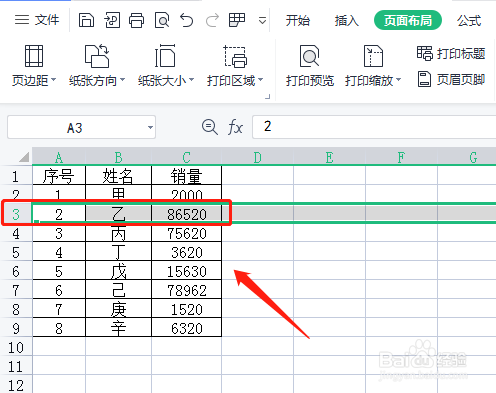The height and width of the screenshot is (393, 496).
Task: Click the cell containing 姓名
Action: (x=119, y=175)
